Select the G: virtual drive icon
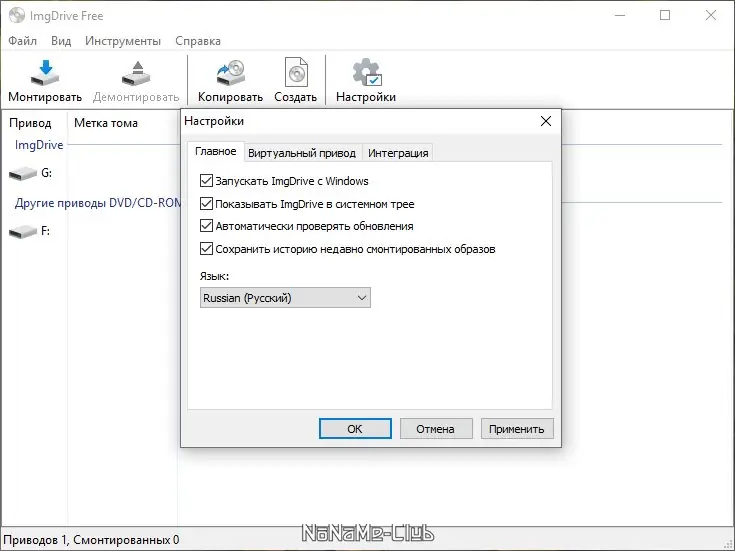The height and width of the screenshot is (551, 735). pos(22,174)
